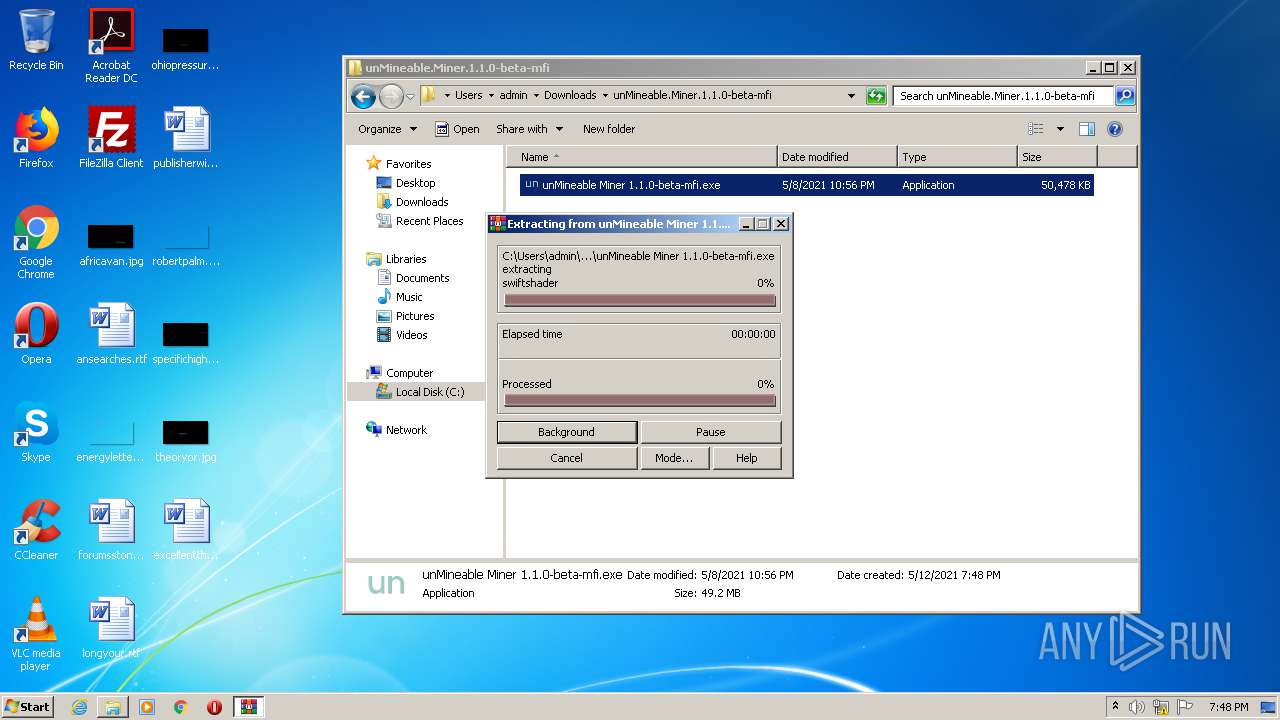Screen dimensions: 1280x720
Task: Open recent pages dropdown next to Forward
Action: pyautogui.click(x=410, y=97)
